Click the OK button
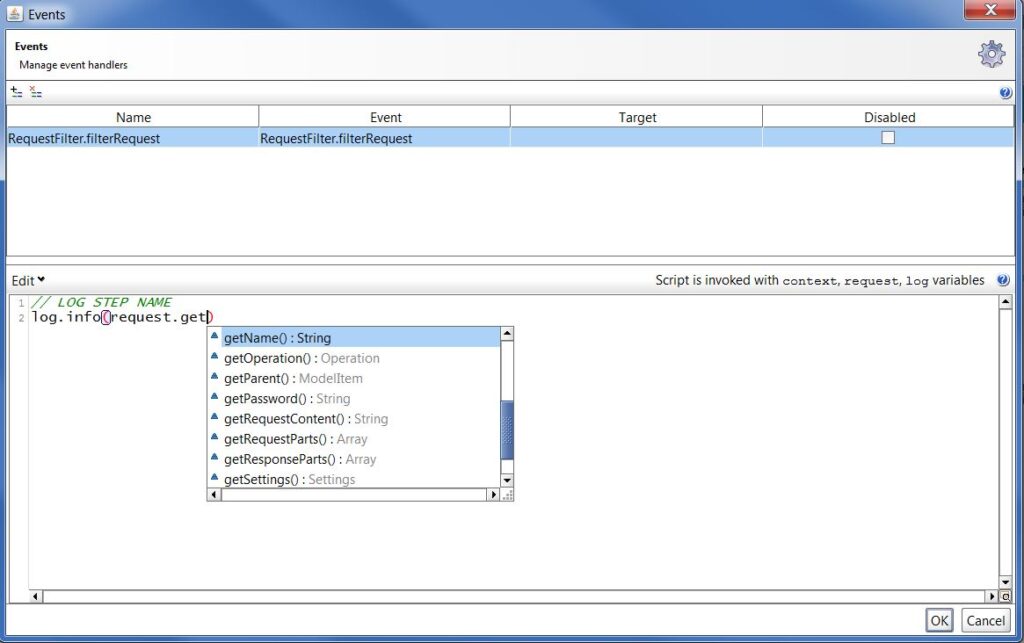 939,620
